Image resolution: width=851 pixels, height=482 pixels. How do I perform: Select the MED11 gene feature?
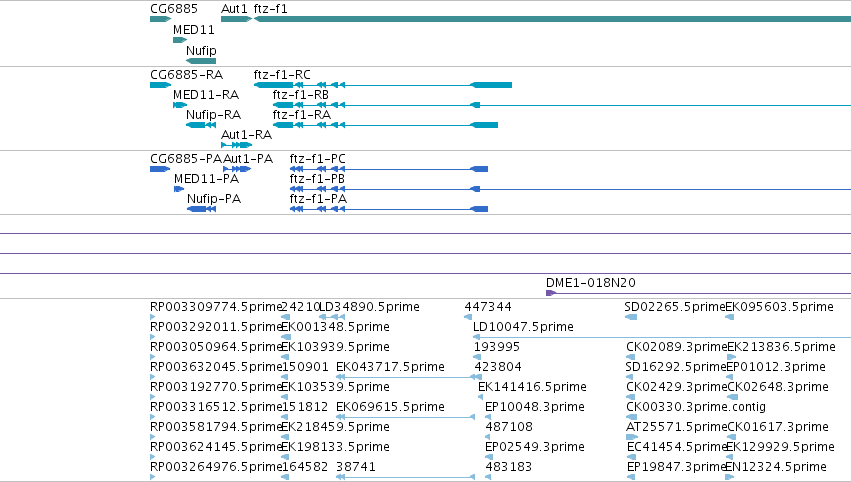tap(180, 40)
